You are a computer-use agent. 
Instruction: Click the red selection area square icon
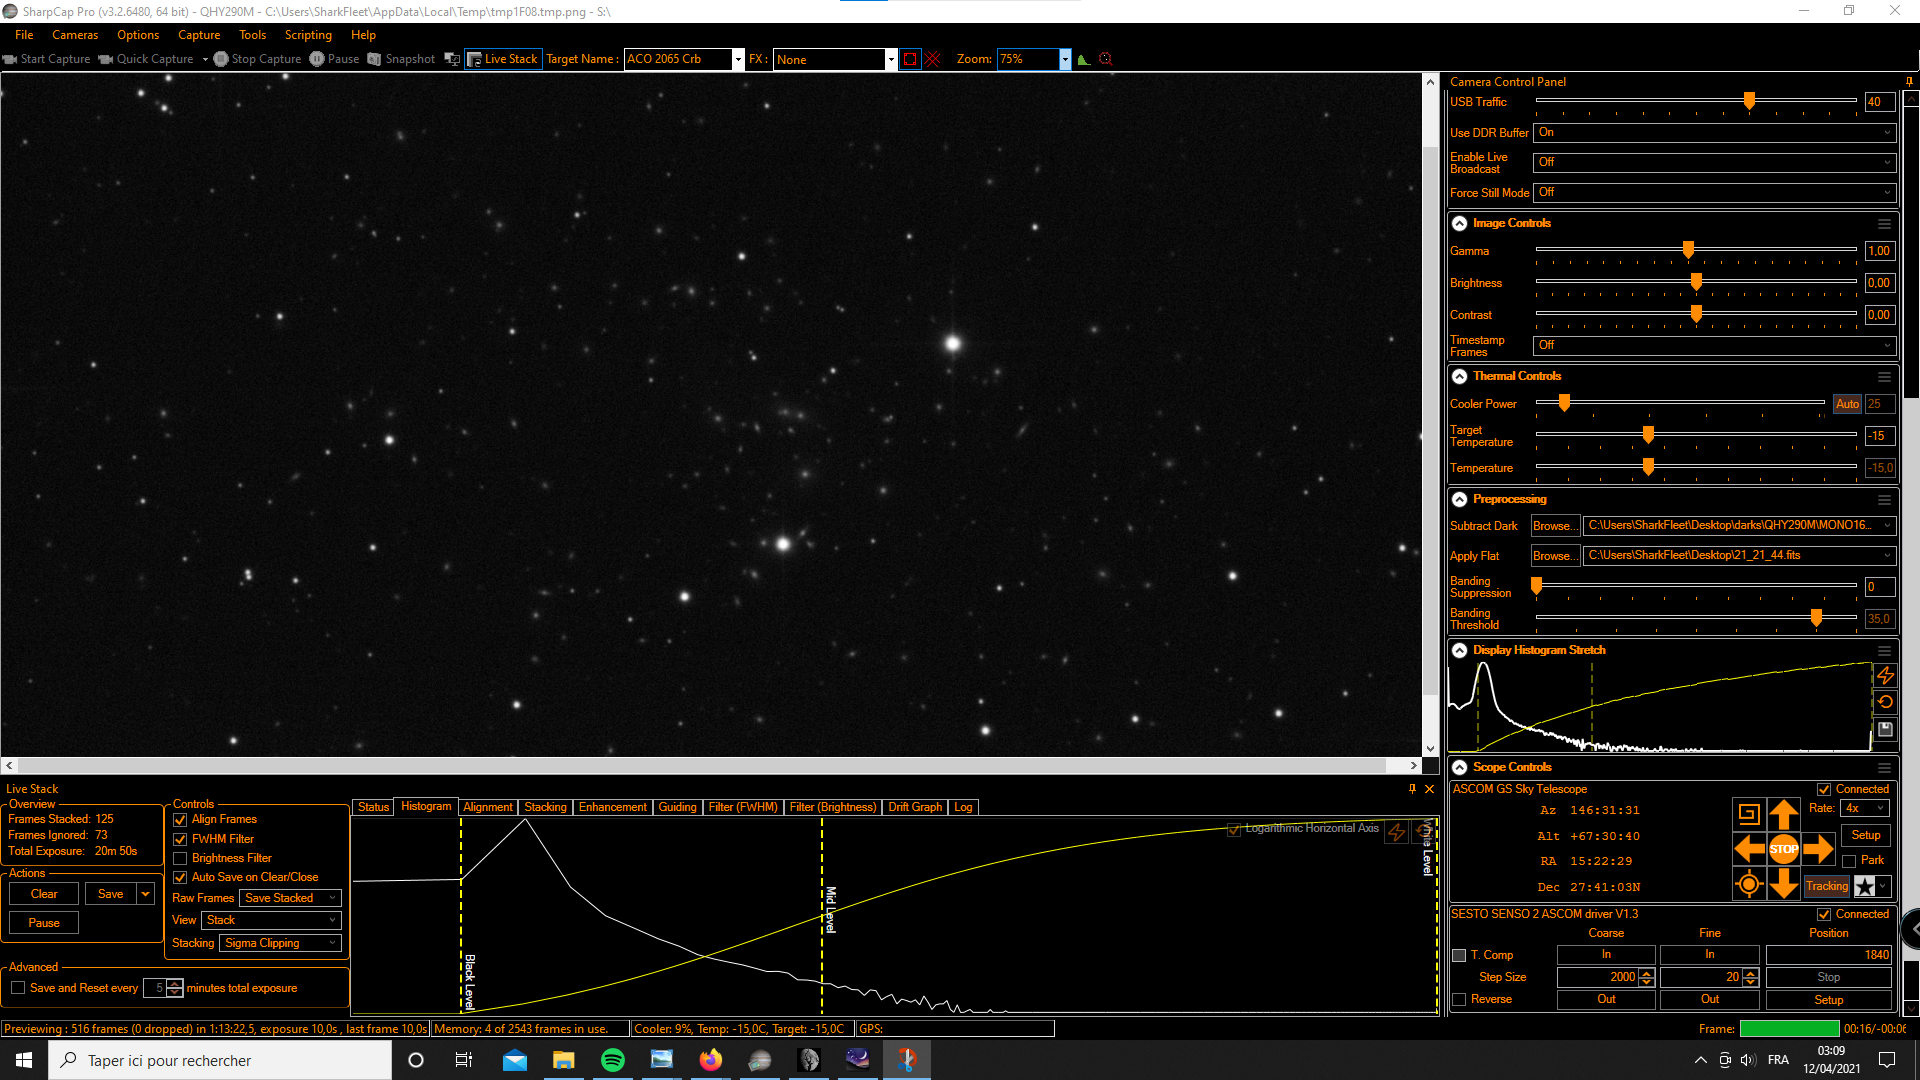910,59
